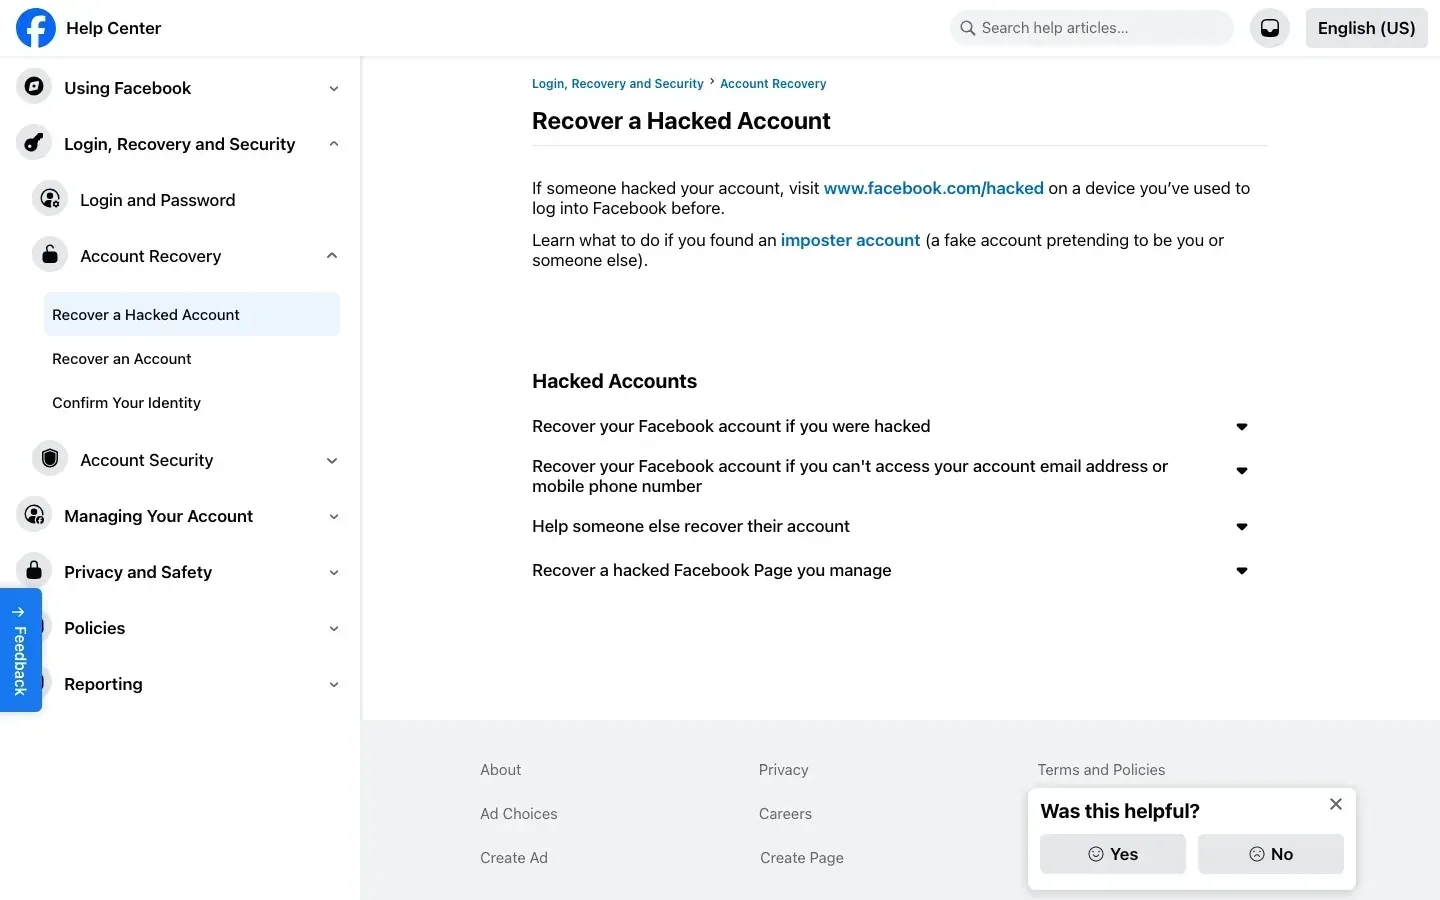
Task: Click the No not helpful button
Action: 1271,854
